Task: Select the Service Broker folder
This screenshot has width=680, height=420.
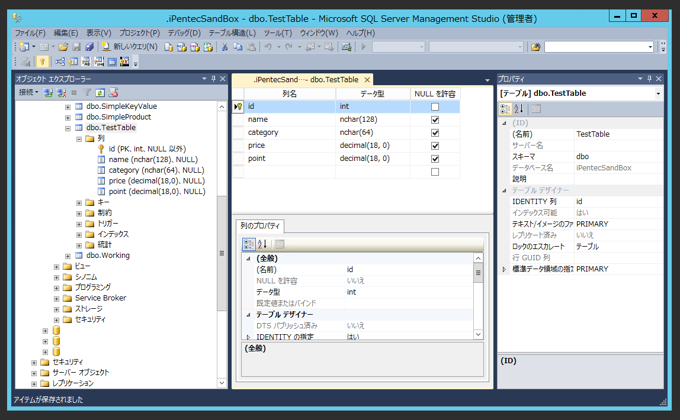Action: pyautogui.click(x=100, y=298)
